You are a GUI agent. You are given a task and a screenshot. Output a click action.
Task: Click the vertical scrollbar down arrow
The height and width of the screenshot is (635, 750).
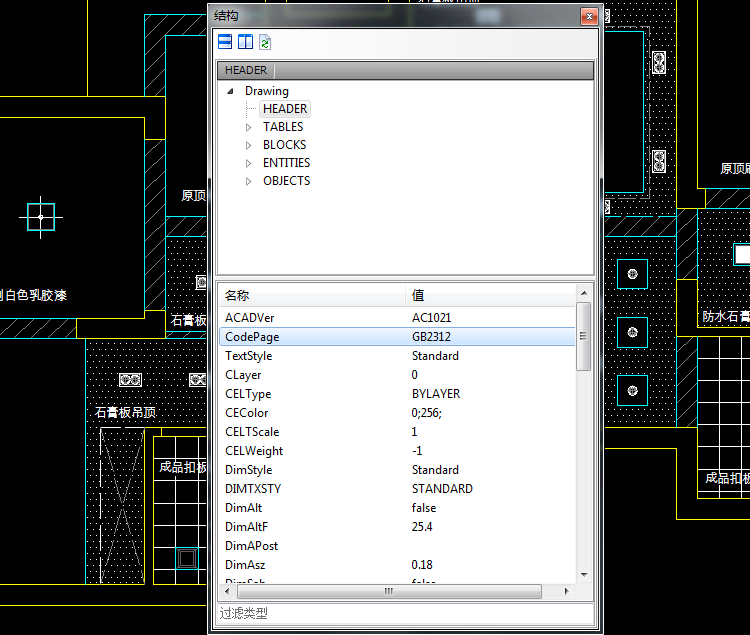tap(584, 575)
